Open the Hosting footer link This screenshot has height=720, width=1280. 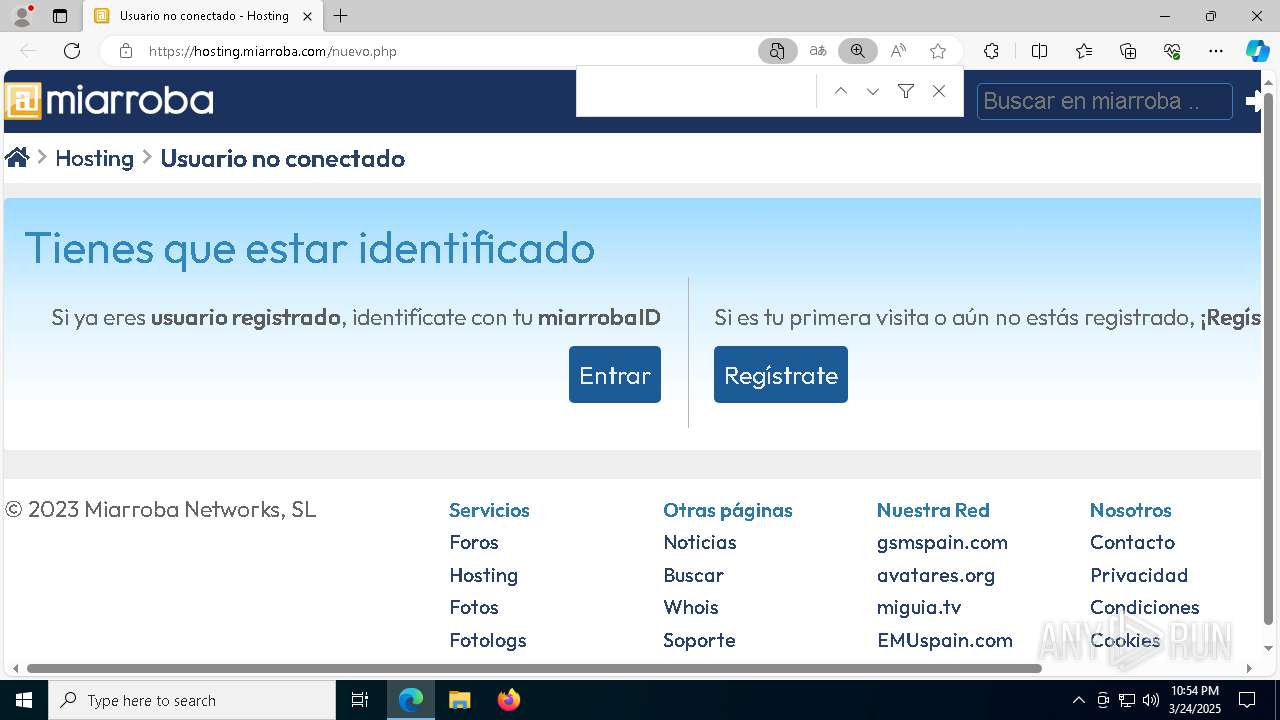click(x=483, y=575)
